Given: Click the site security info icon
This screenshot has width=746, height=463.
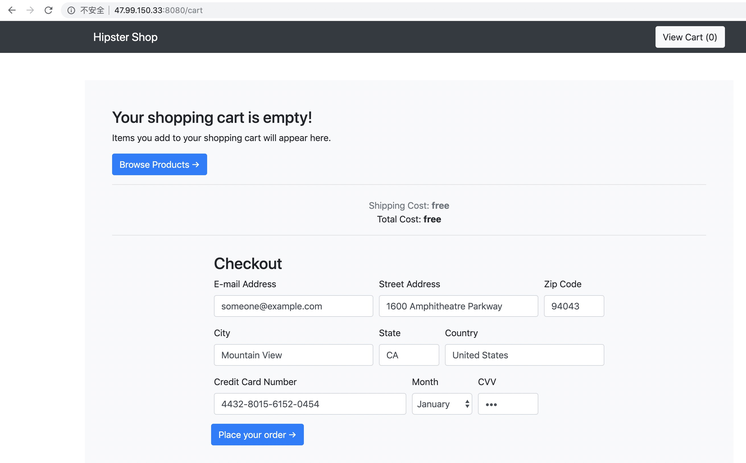Looking at the screenshot, I should click(71, 10).
